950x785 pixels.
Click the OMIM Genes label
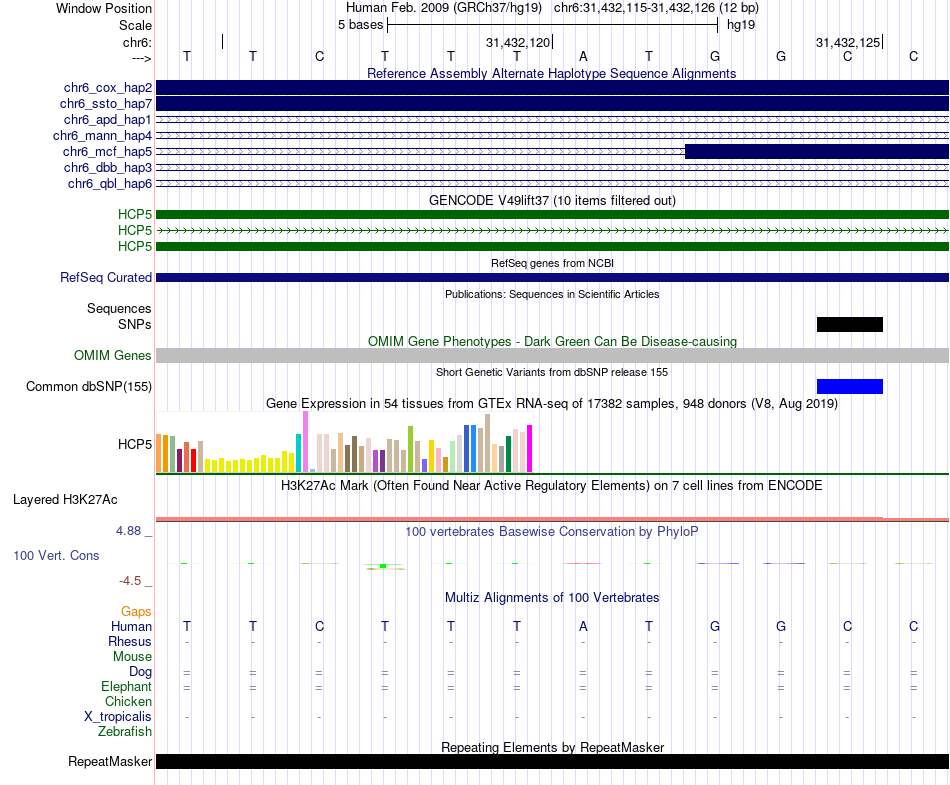112,356
